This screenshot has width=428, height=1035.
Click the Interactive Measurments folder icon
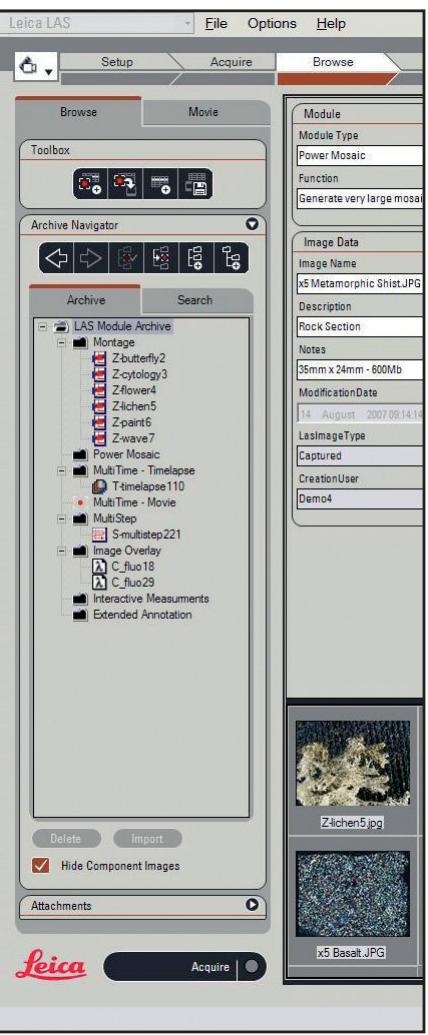pos(81,599)
